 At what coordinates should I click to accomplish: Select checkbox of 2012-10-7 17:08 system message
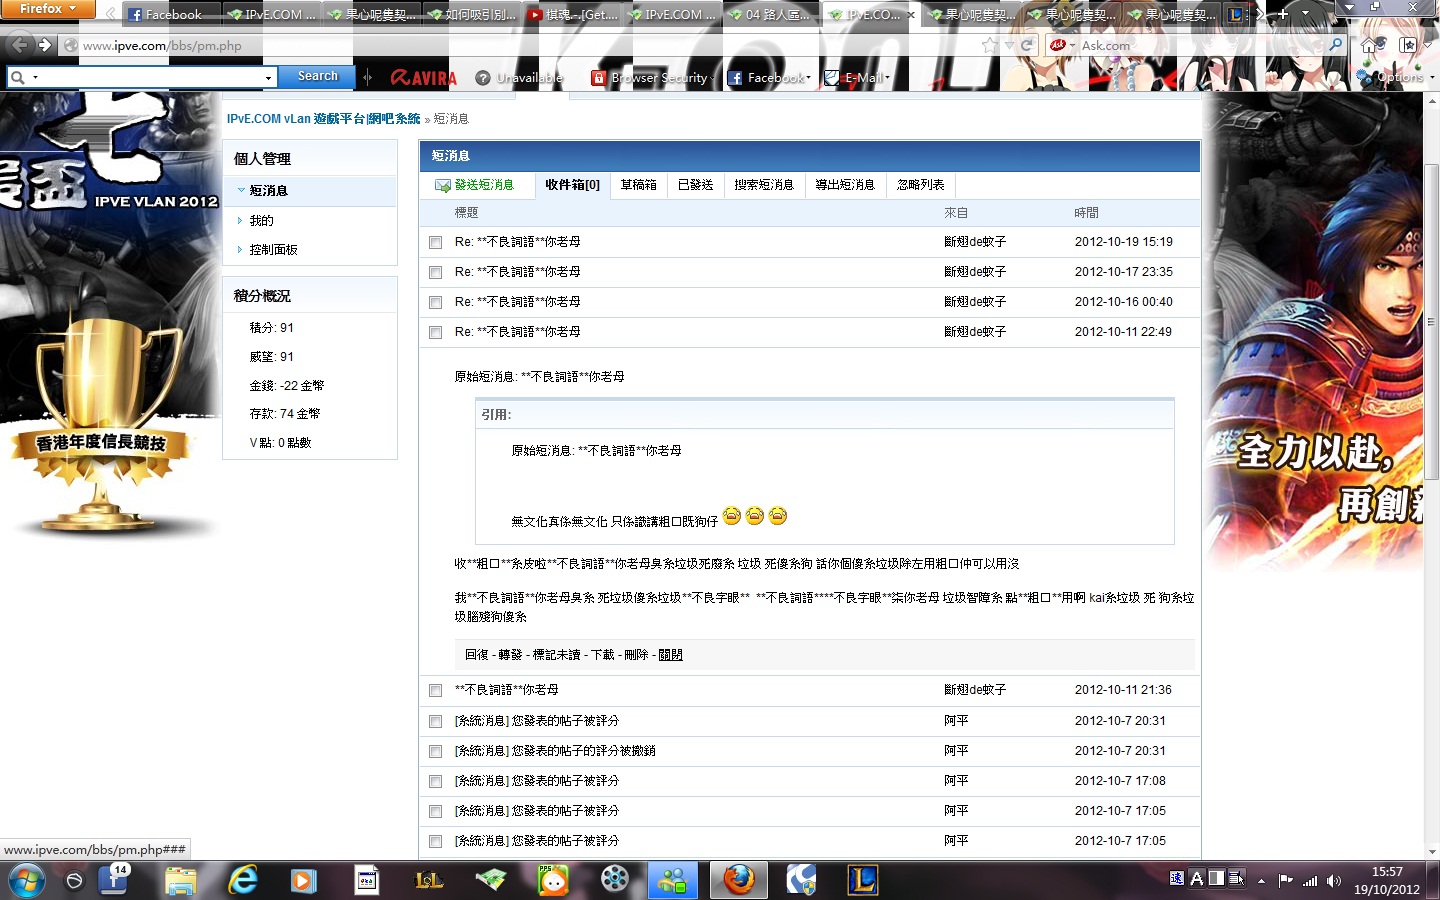tap(435, 781)
